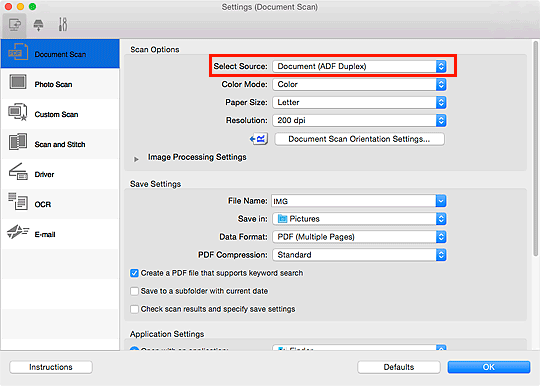Click the Custom Scan icon
This screenshot has height=386, width=540.
point(17,112)
